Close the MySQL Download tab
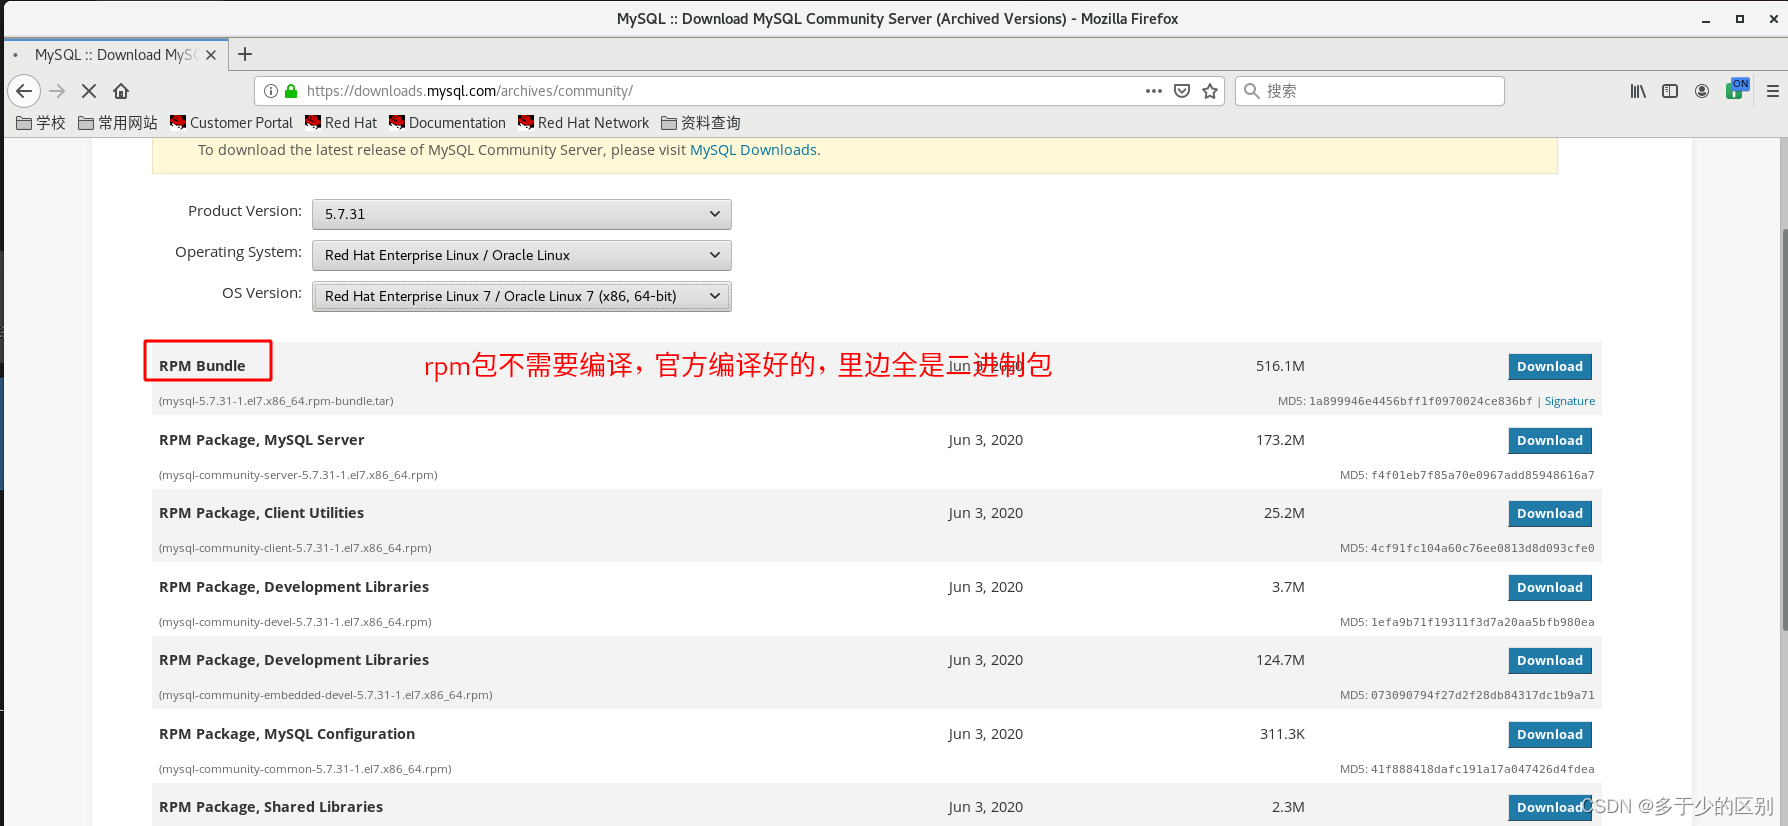 pyautogui.click(x=211, y=55)
